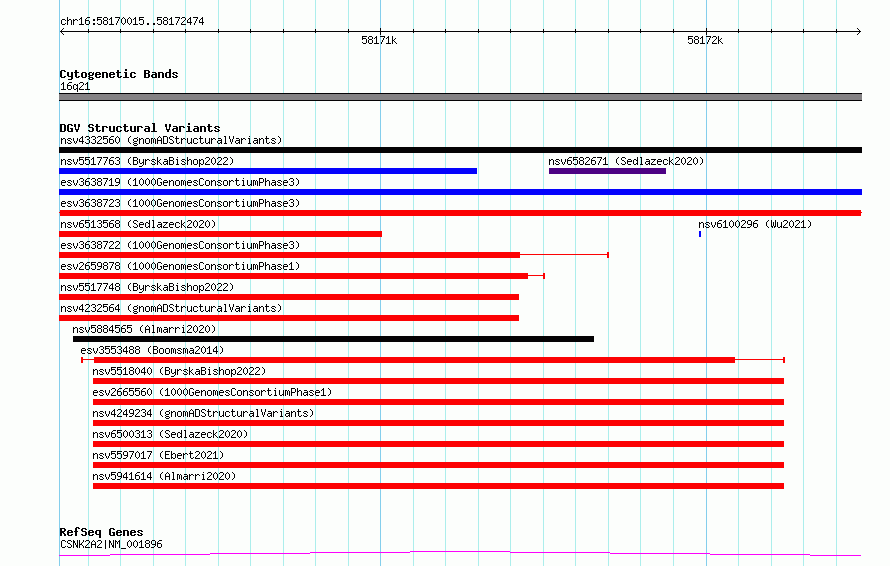This screenshot has width=890, height=566.
Task: Click the chr16:58170015..58172474 coordinate label
Action: pos(132,22)
